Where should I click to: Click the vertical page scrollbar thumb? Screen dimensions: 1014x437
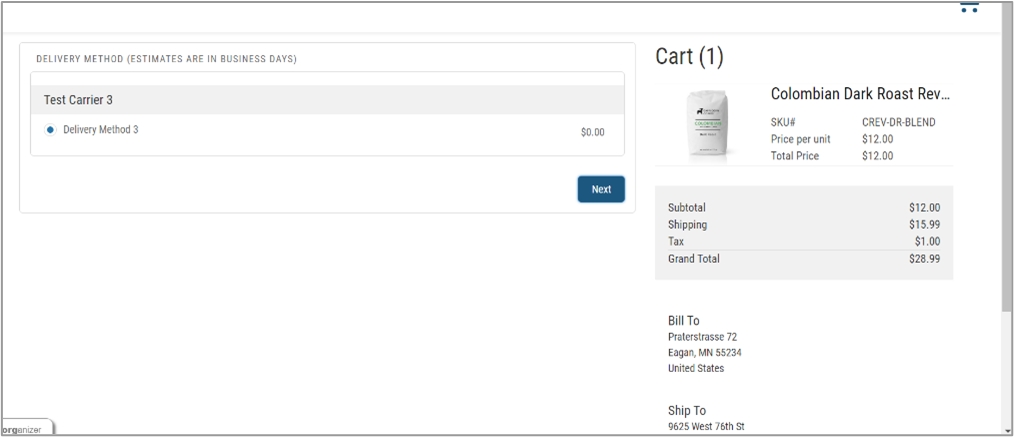click(x=1006, y=170)
